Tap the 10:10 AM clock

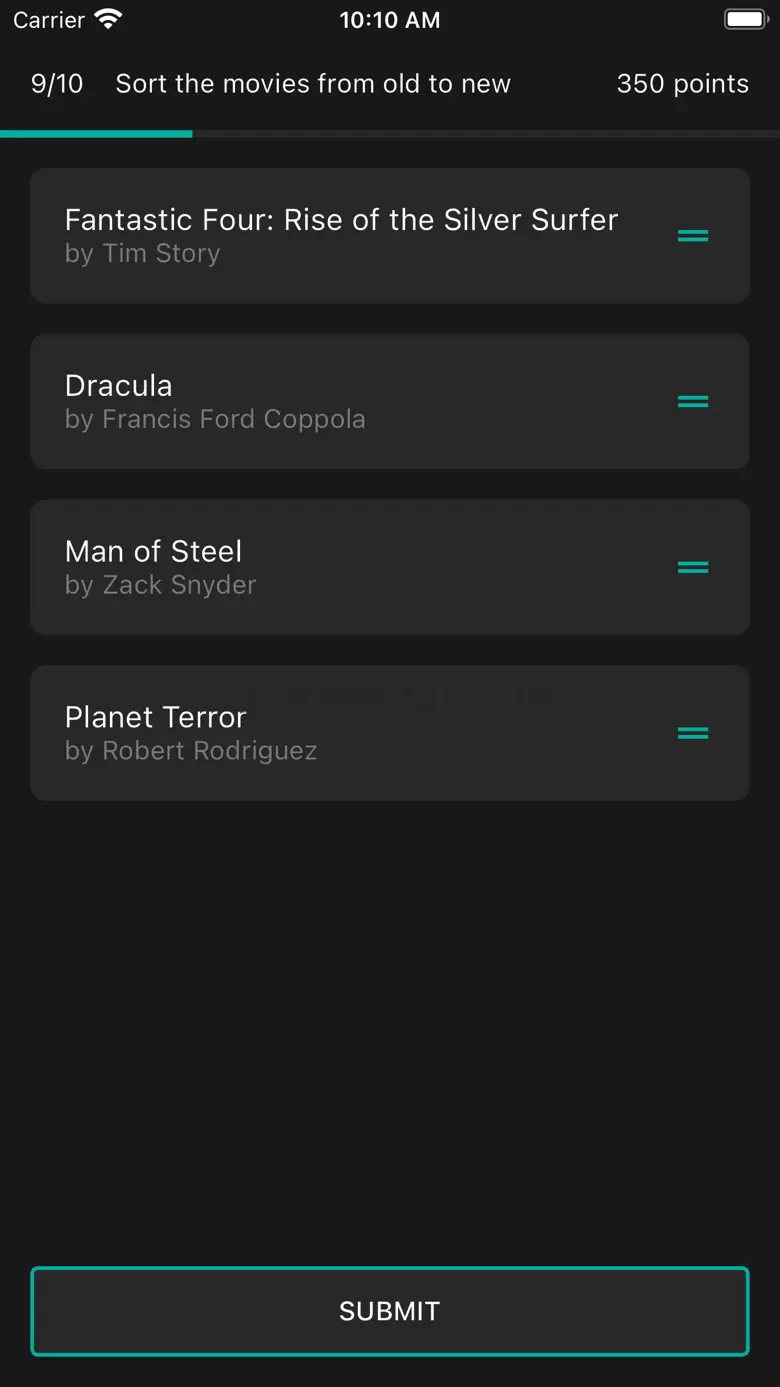389,20
